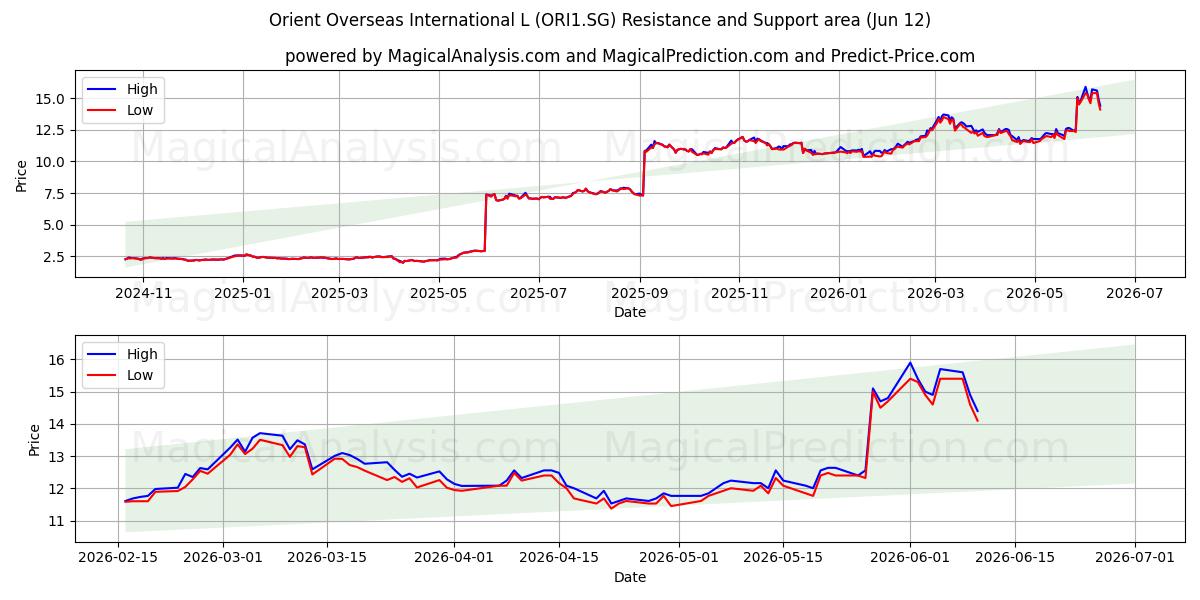Click the '2026-07-01' date tick
The width and height of the screenshot is (1200, 600).
[x=1135, y=558]
